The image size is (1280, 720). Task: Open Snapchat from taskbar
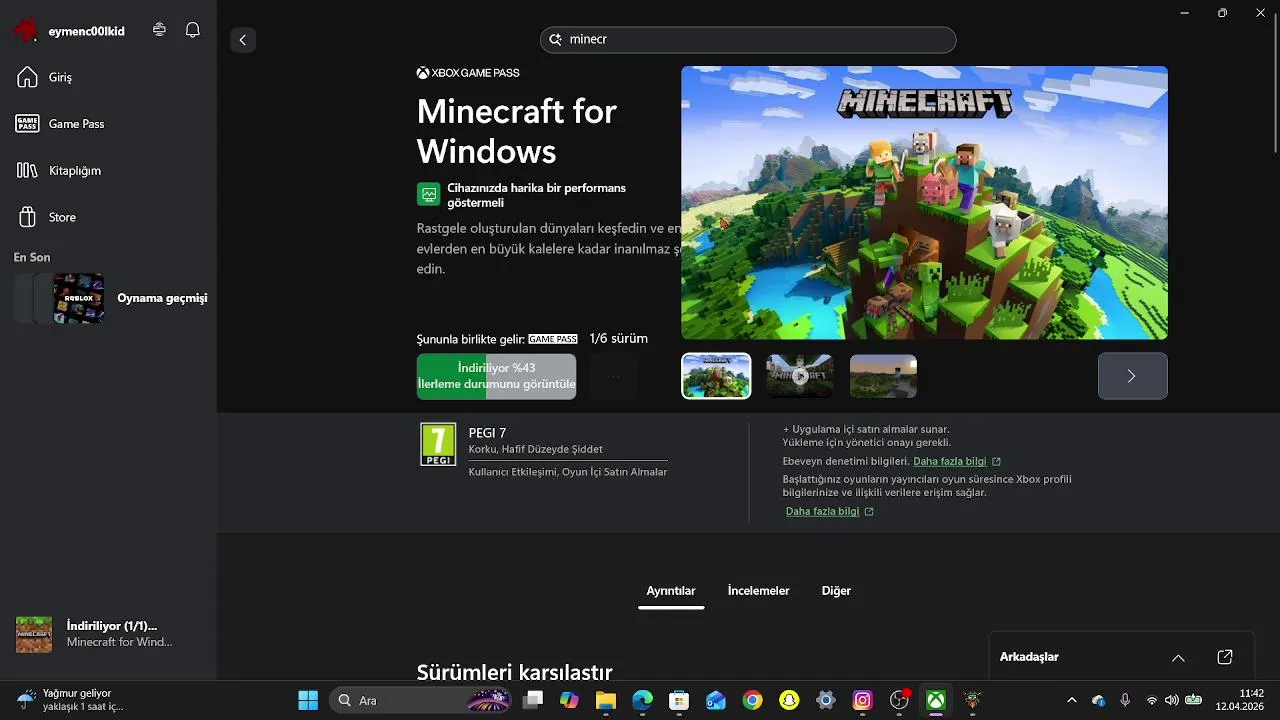(x=789, y=700)
